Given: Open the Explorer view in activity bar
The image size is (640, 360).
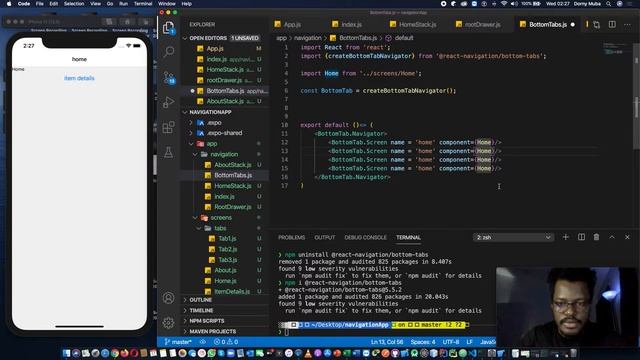Looking at the screenshot, I should (169, 28).
